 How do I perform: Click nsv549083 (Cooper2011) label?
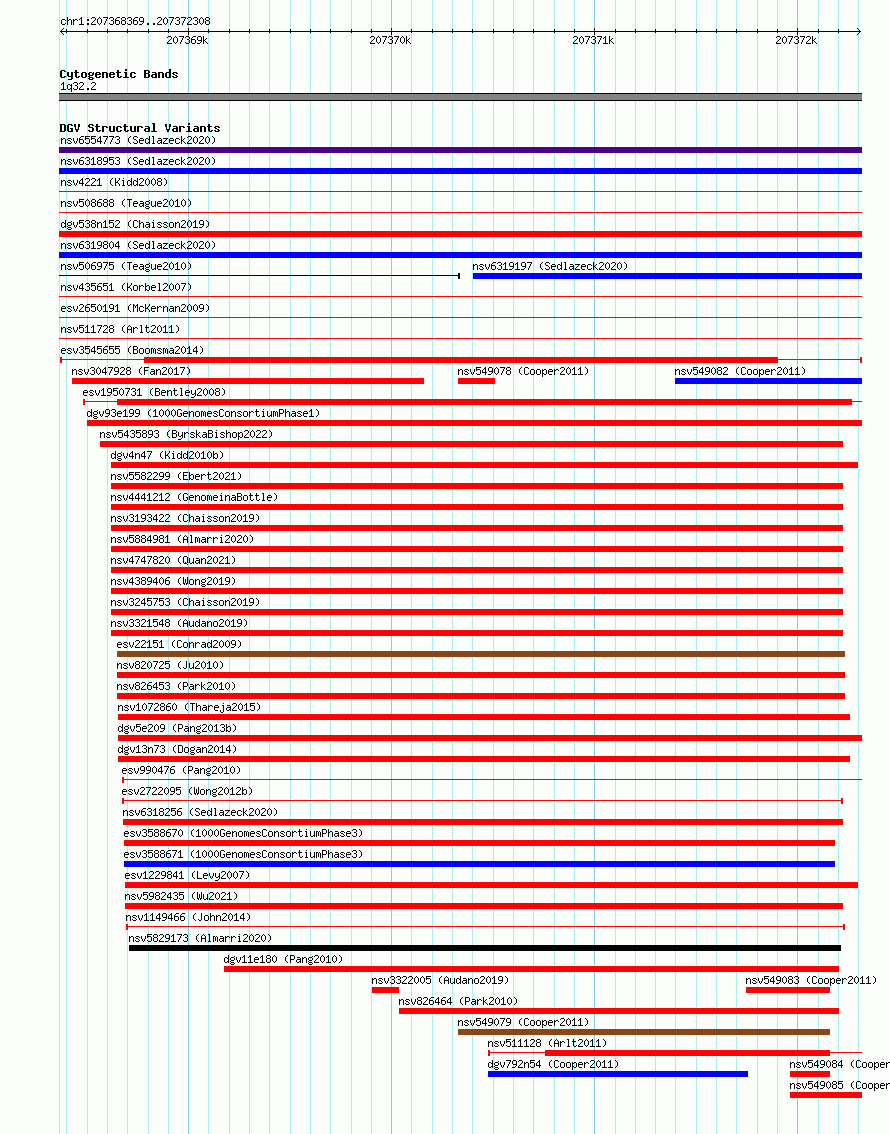(x=811, y=979)
